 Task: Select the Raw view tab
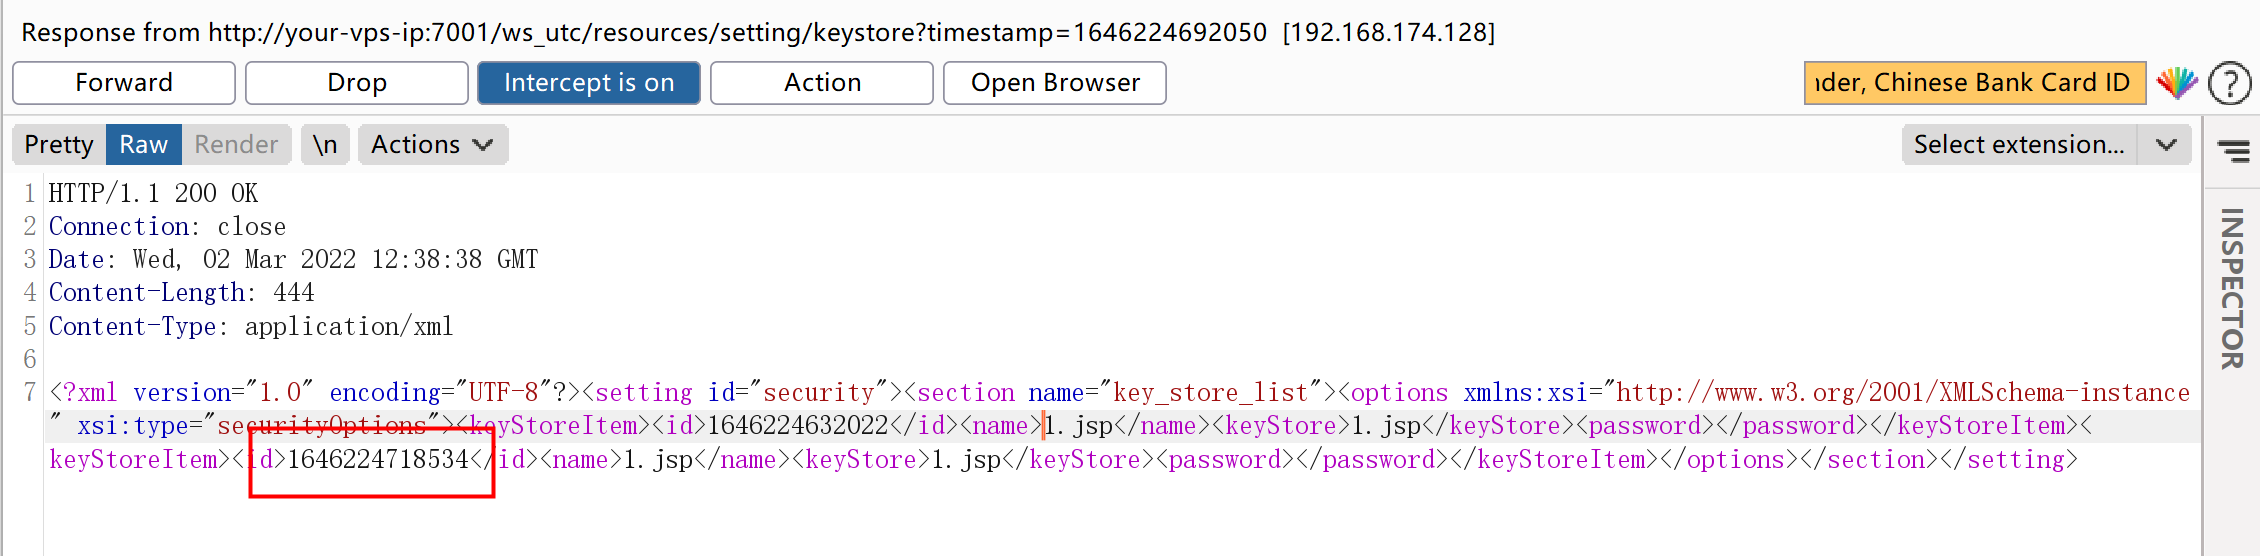pyautogui.click(x=143, y=145)
